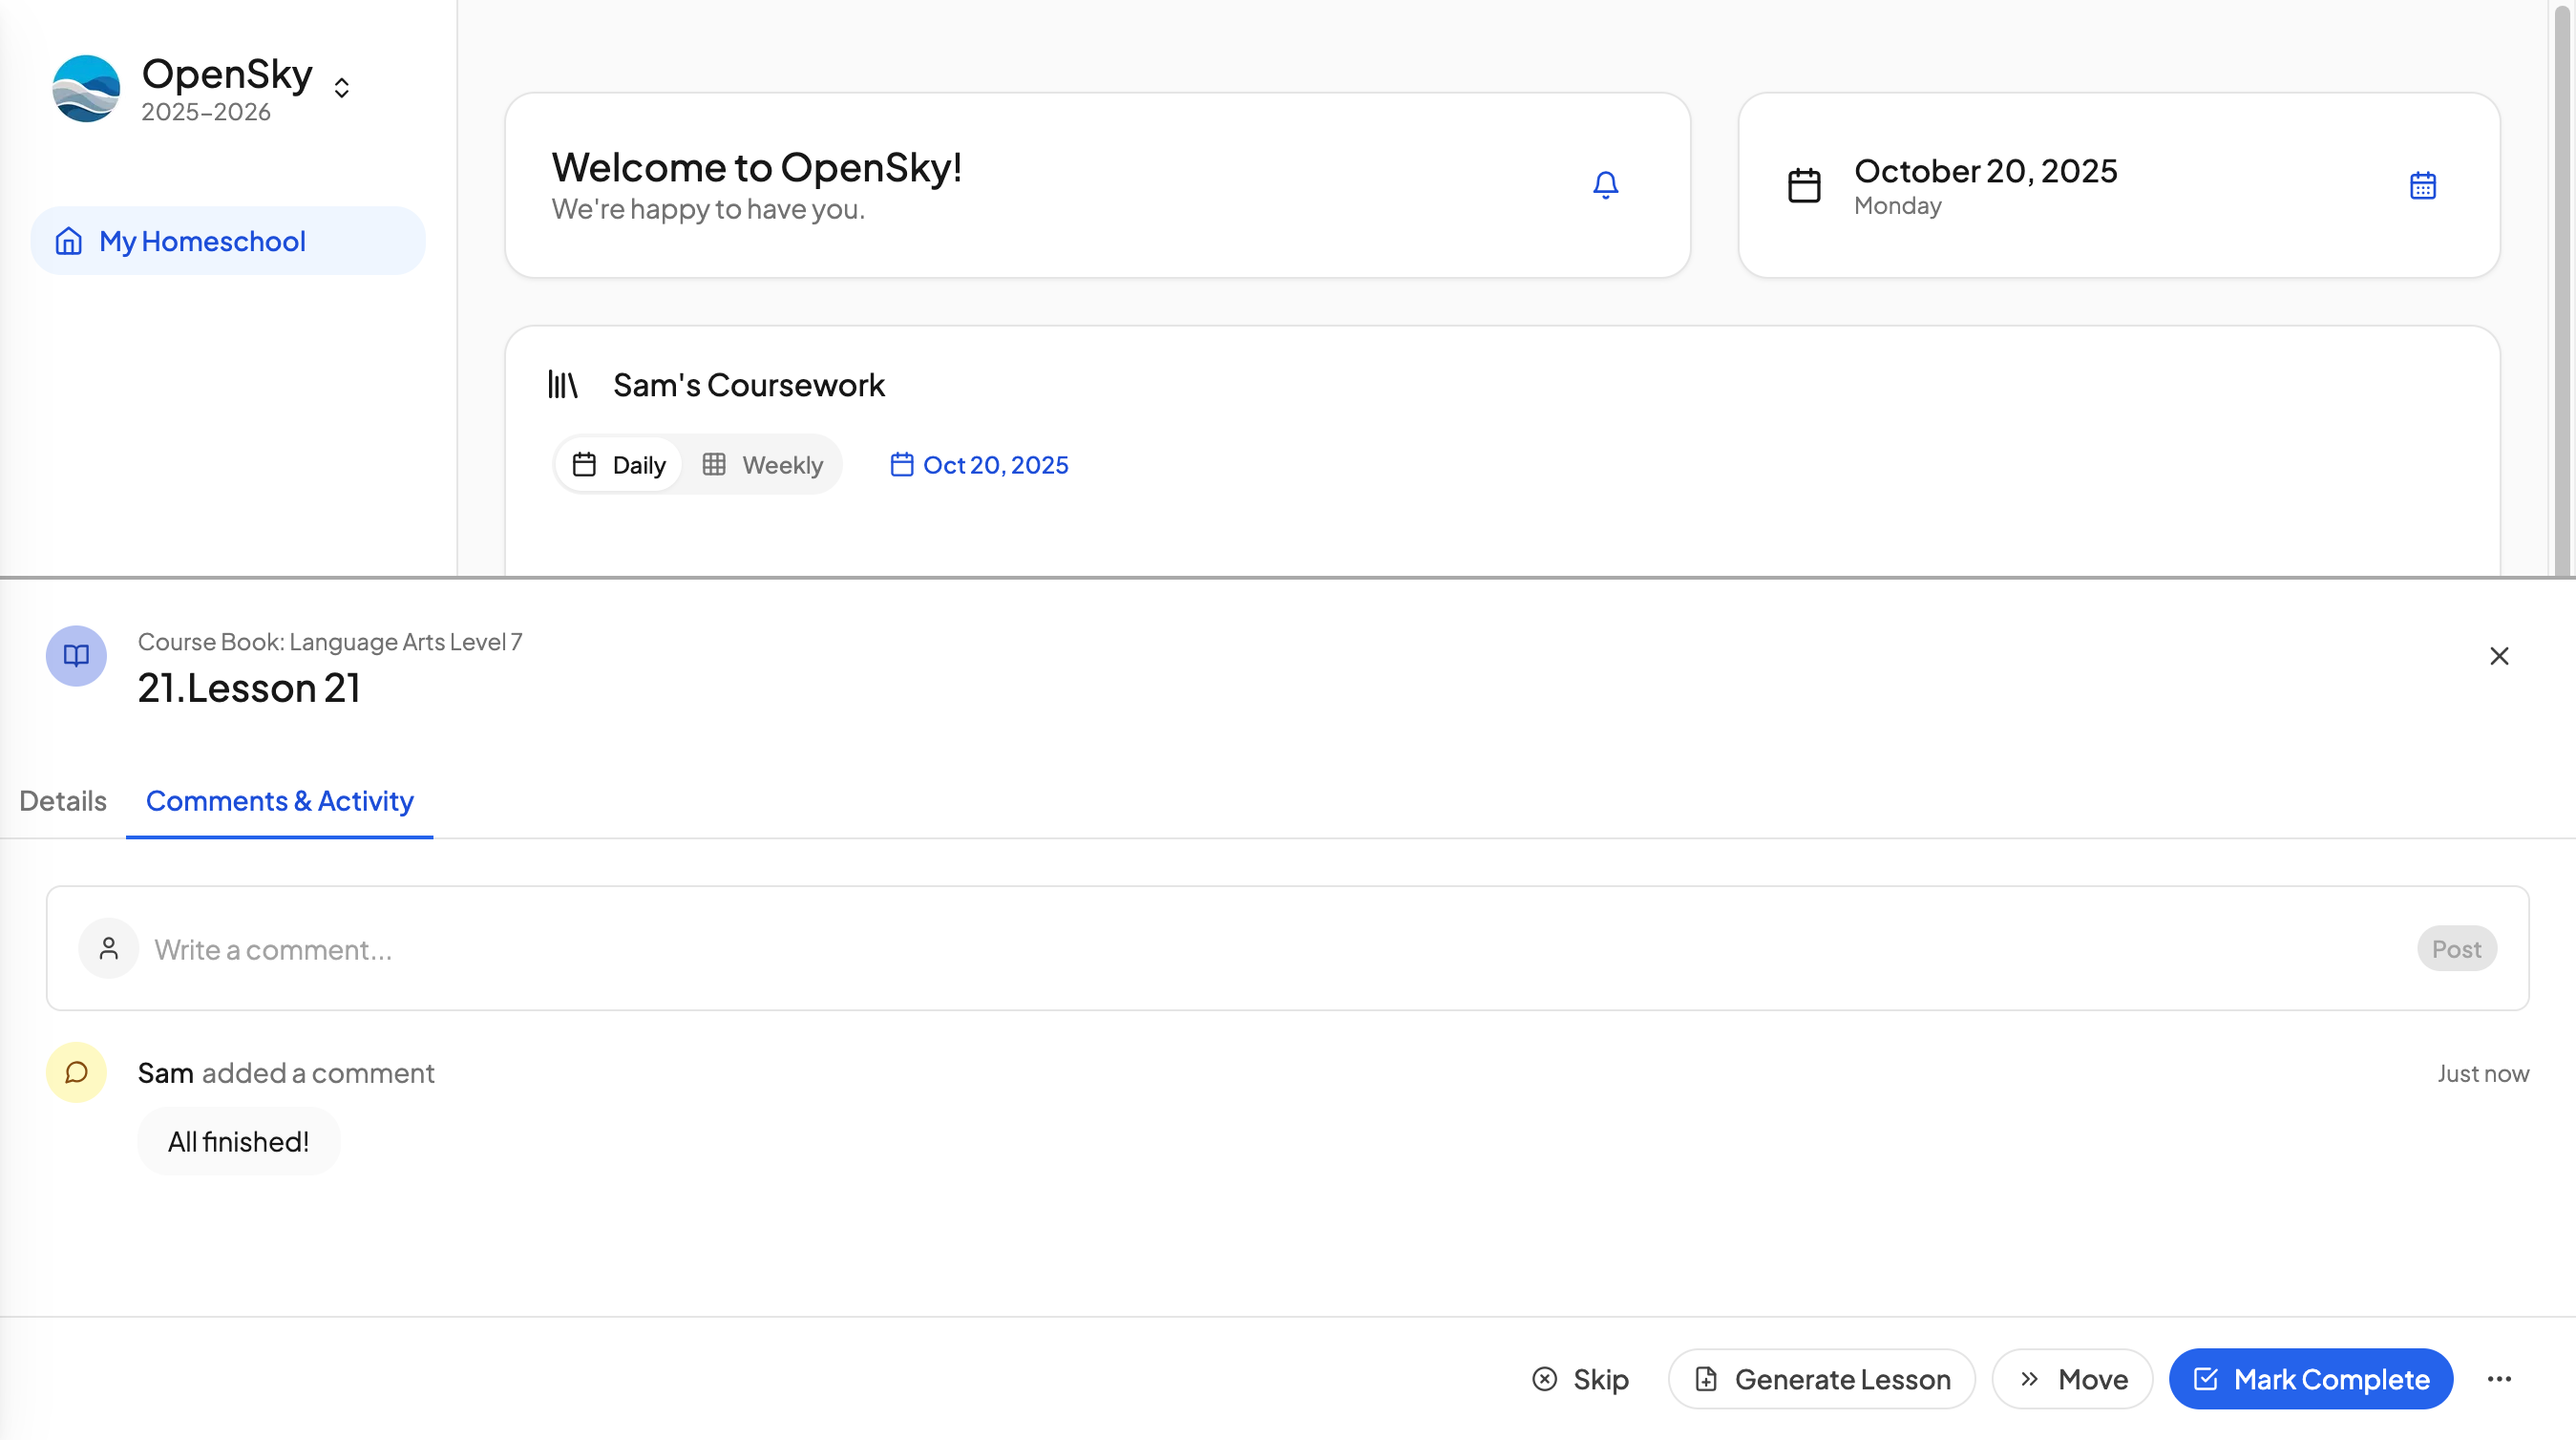This screenshot has height=1440, width=2576.
Task: Switch to the Details tab
Action: [x=63, y=801]
